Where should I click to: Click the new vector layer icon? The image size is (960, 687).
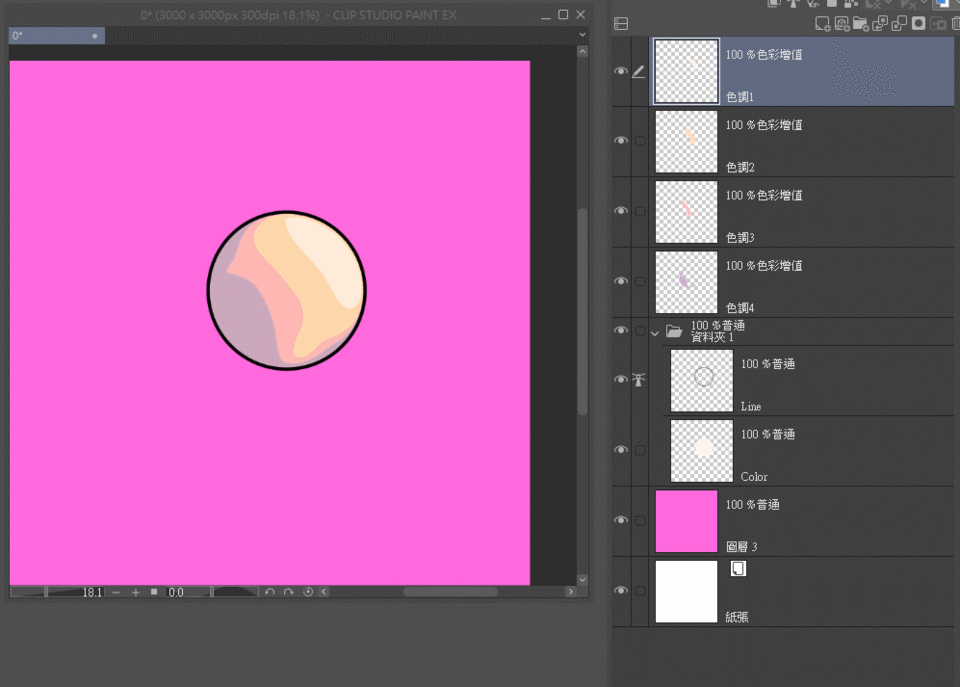(841, 23)
